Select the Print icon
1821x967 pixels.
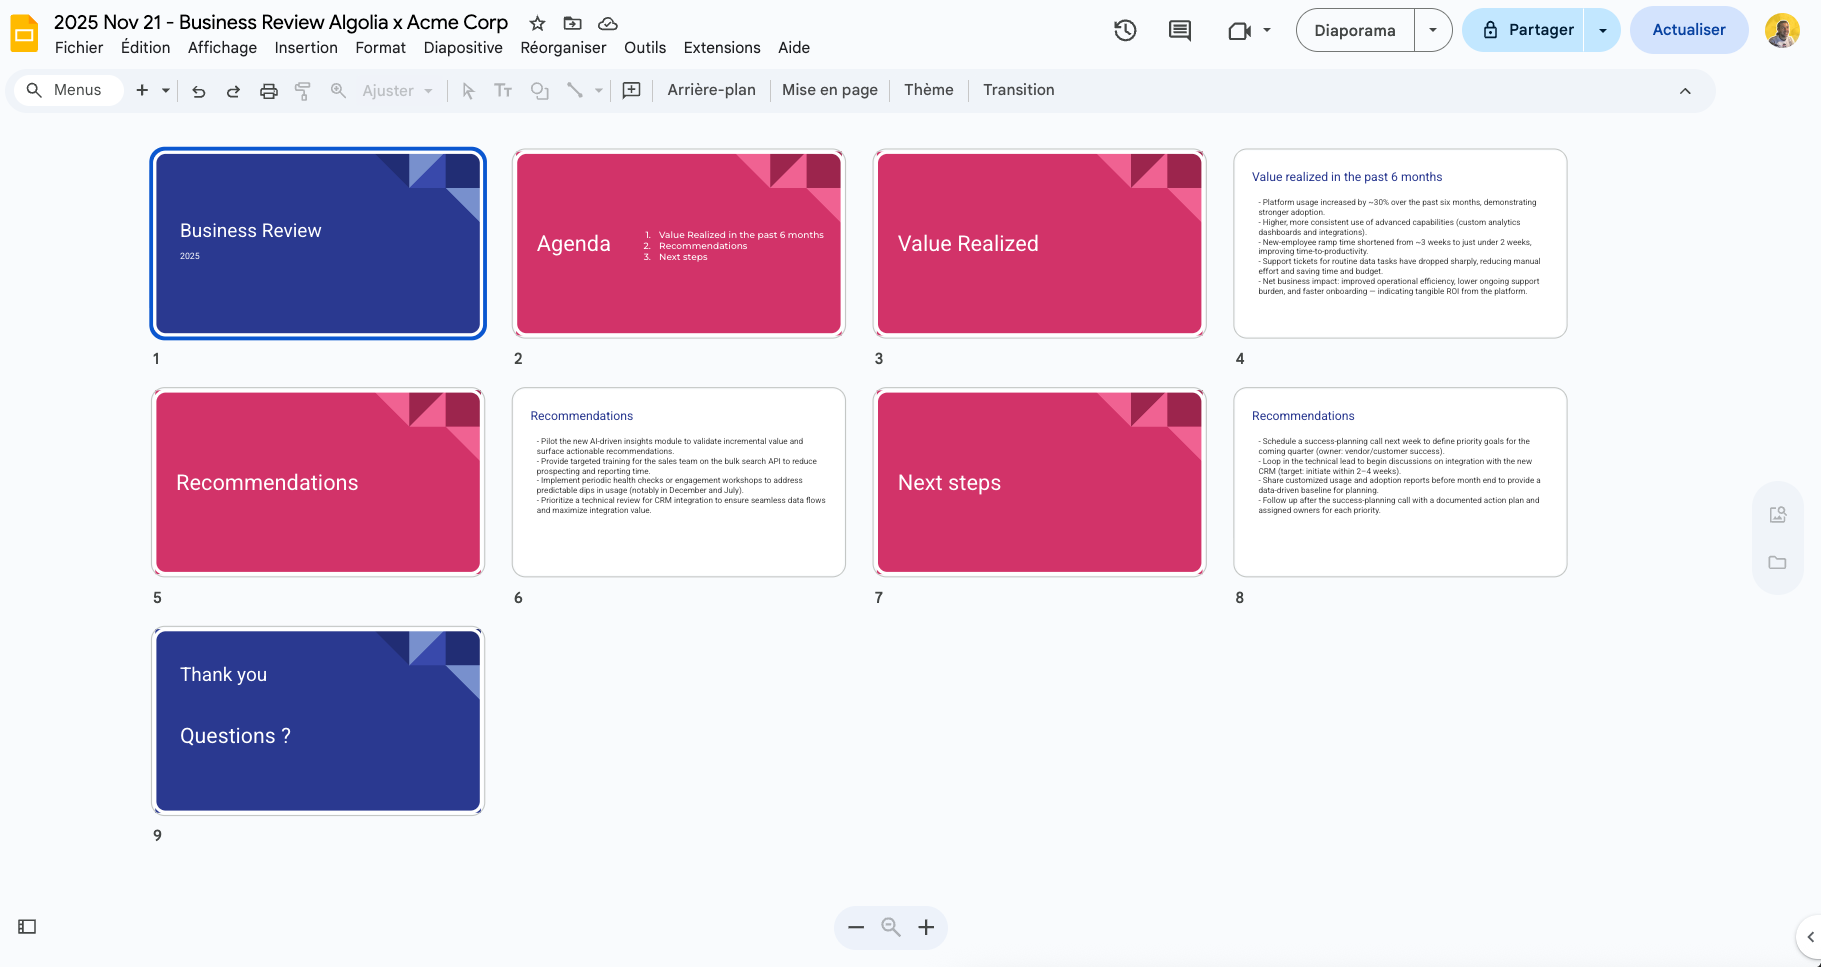point(268,90)
